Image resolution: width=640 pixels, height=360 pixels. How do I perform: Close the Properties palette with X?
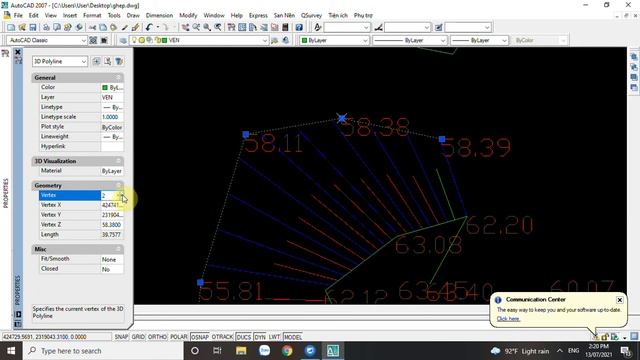click(x=18, y=52)
